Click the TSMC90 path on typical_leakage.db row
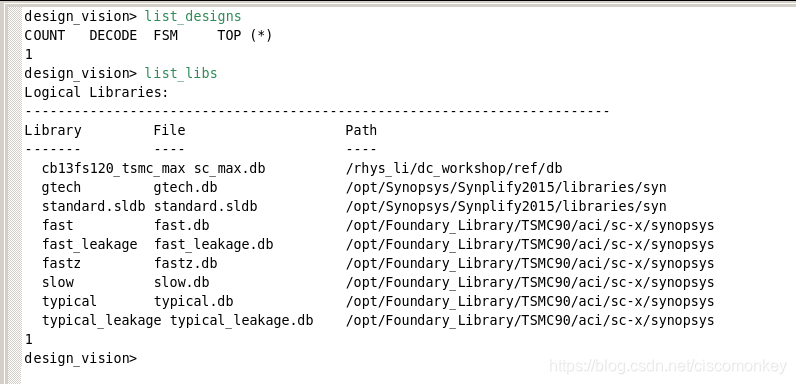The height and width of the screenshot is (384, 796). coord(530,321)
